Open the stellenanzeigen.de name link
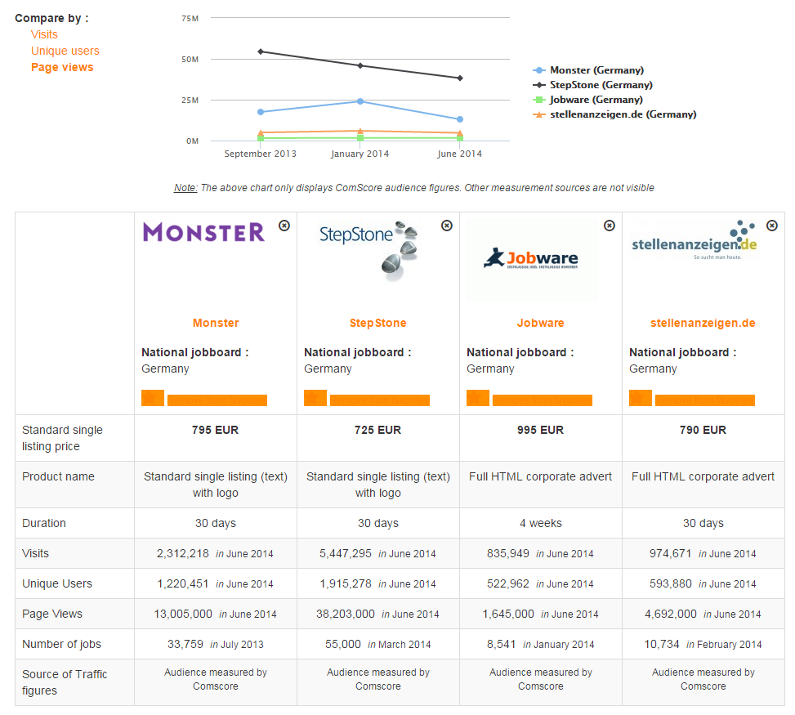 click(x=703, y=323)
